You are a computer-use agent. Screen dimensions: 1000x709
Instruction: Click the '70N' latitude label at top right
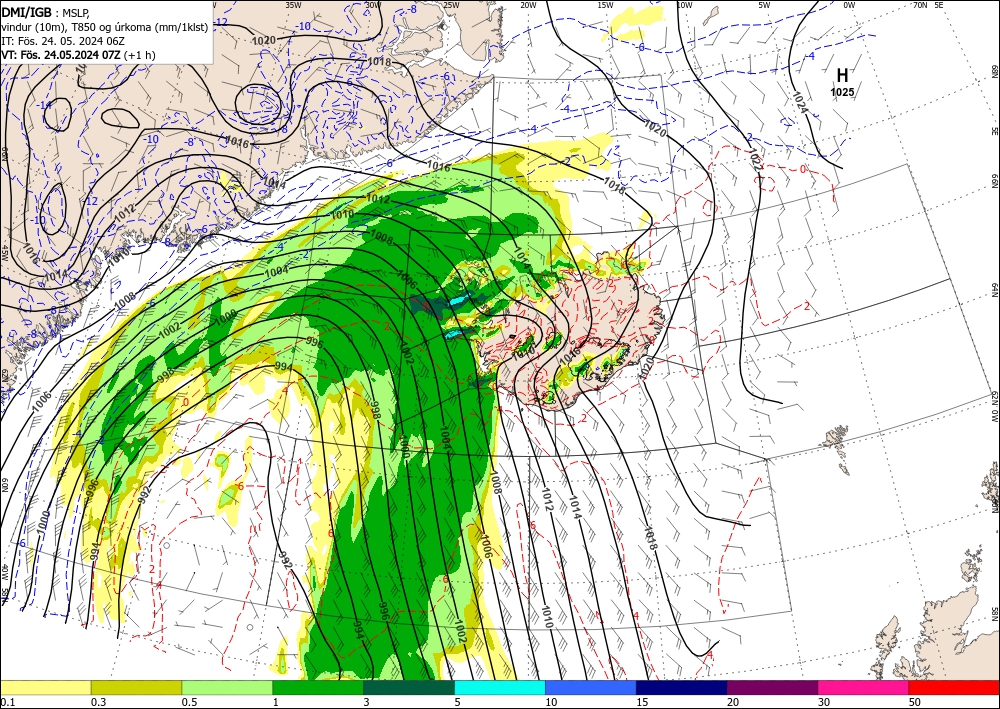[920, 5]
